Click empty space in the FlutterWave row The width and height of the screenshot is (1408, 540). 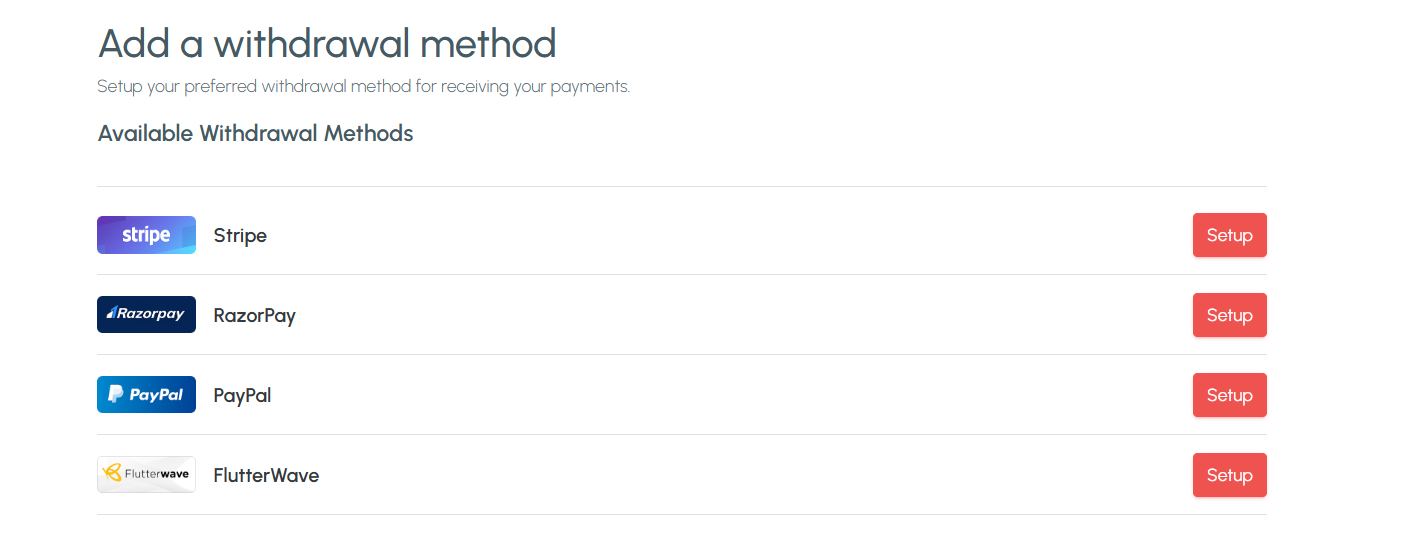tap(700, 475)
